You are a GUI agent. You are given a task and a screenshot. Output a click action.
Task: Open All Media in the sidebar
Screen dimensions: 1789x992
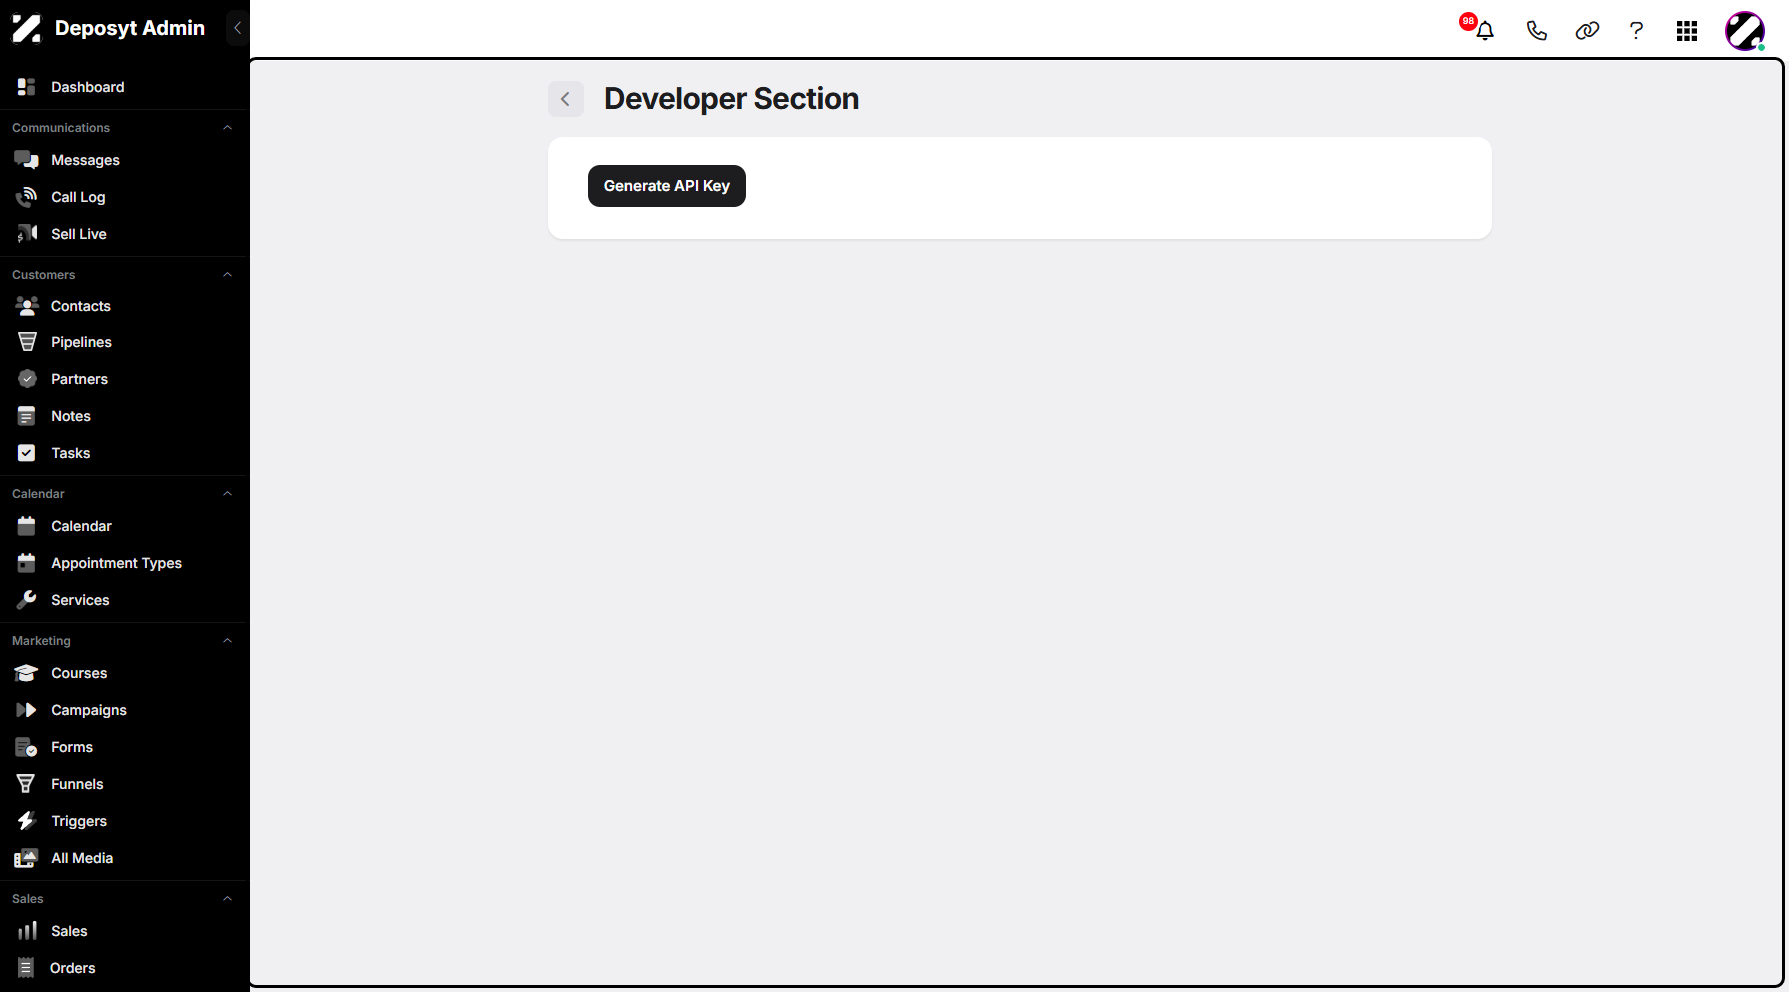click(x=82, y=858)
